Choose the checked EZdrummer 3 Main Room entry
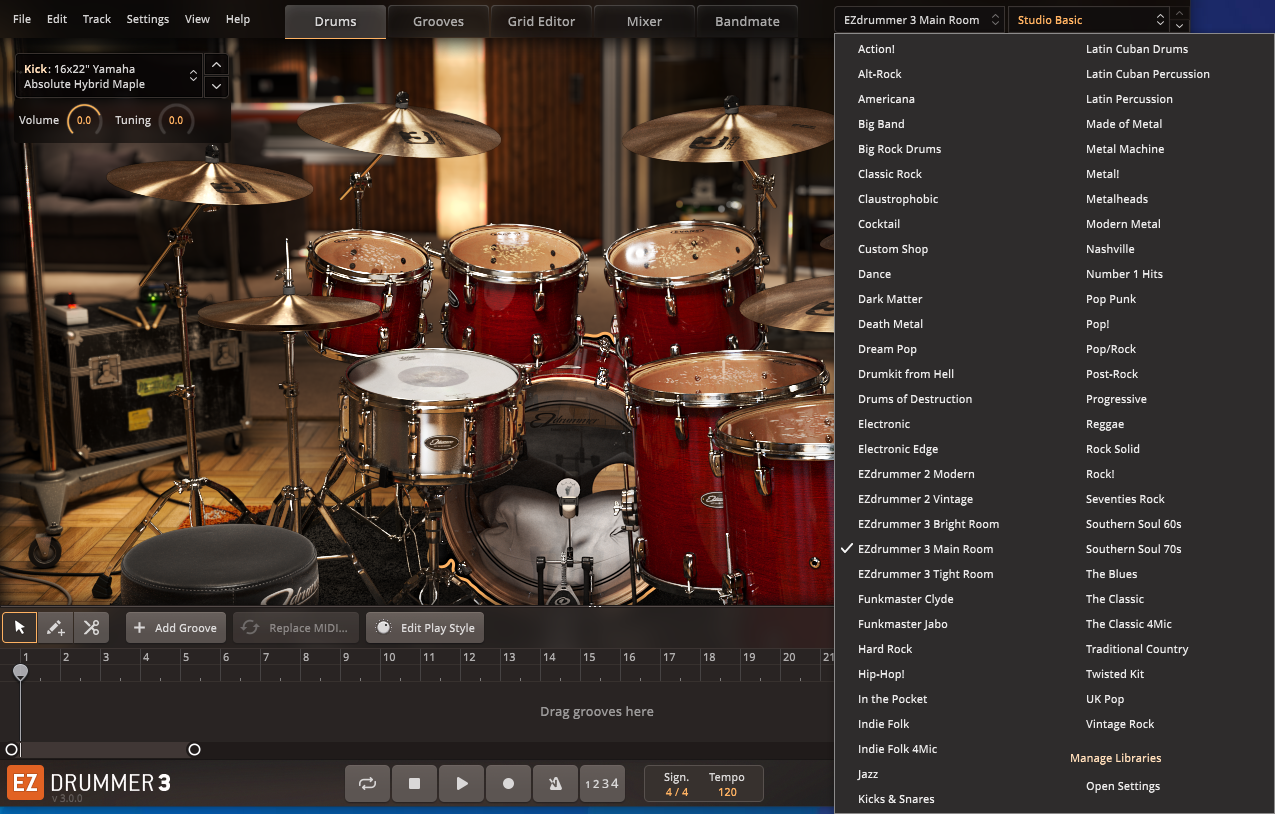 click(x=926, y=549)
